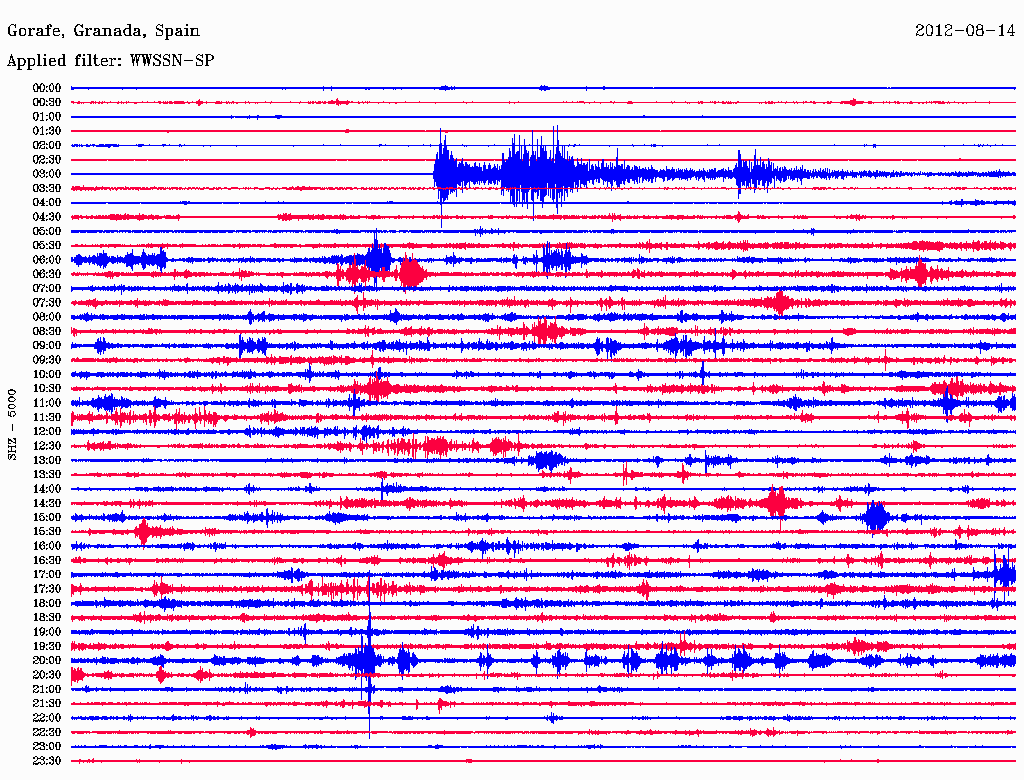
Task: Select the 03:00 time label
Action: pyautogui.click(x=46, y=174)
